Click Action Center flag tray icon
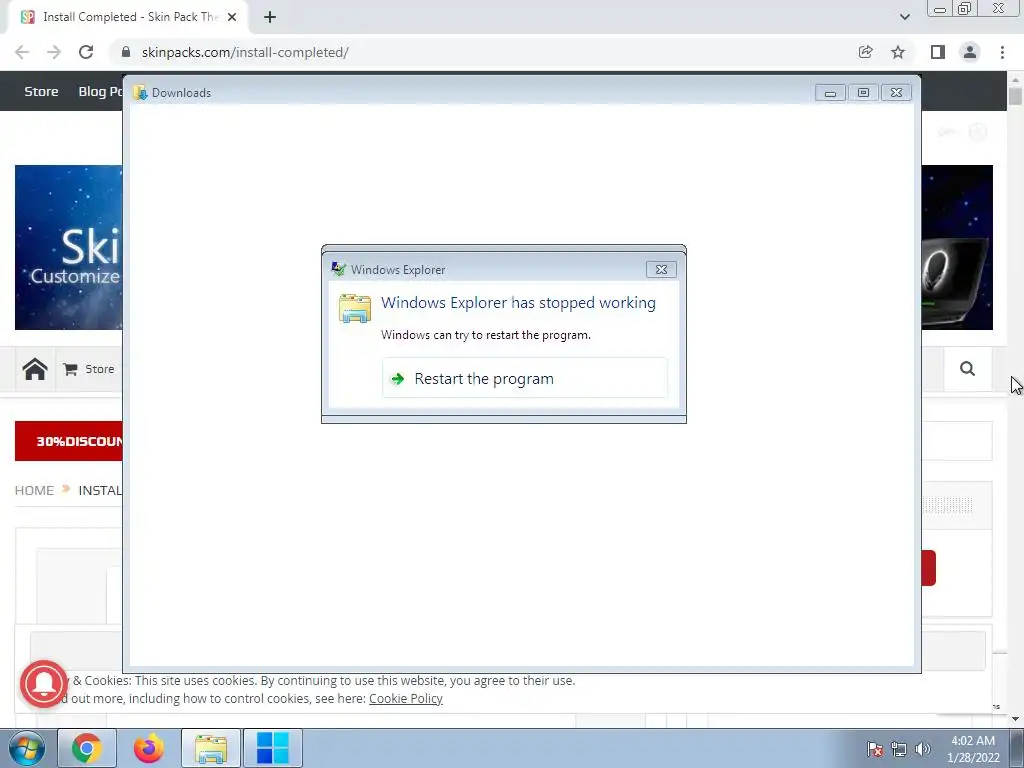The width and height of the screenshot is (1024, 768). [875, 749]
